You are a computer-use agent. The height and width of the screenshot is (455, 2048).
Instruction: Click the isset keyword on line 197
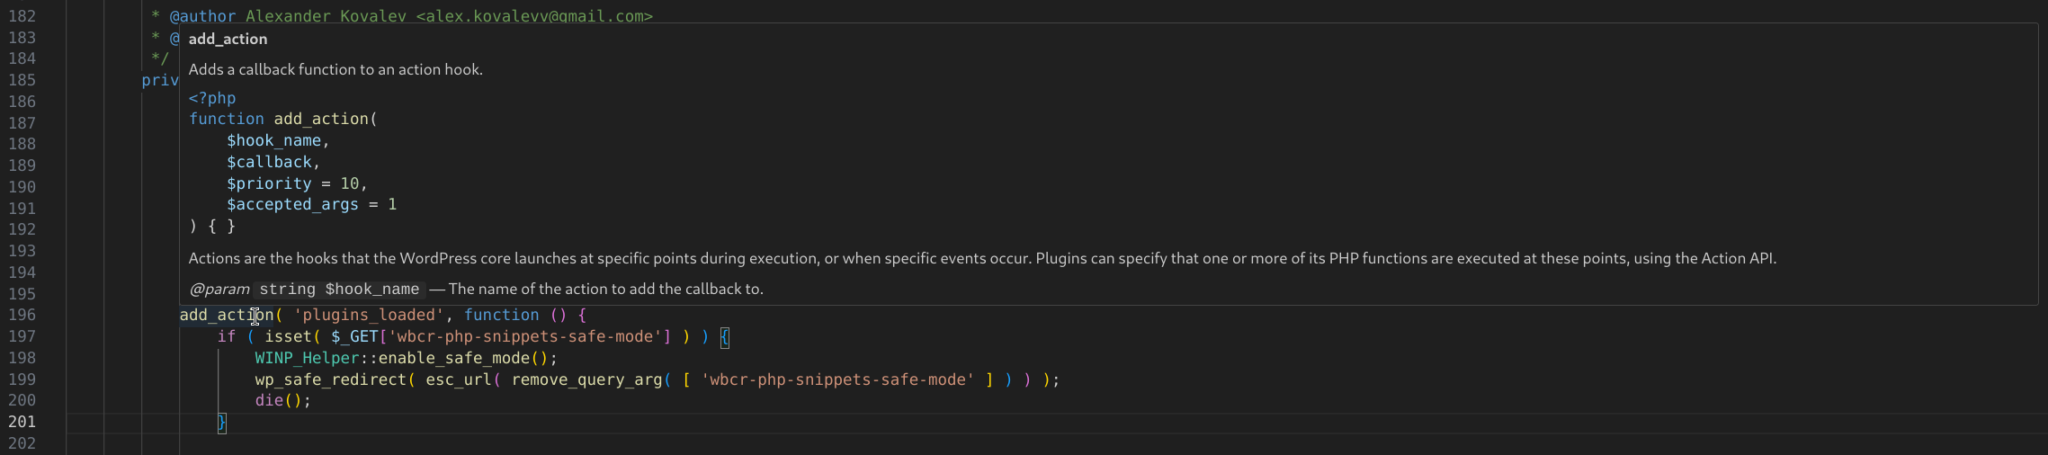click(x=287, y=337)
